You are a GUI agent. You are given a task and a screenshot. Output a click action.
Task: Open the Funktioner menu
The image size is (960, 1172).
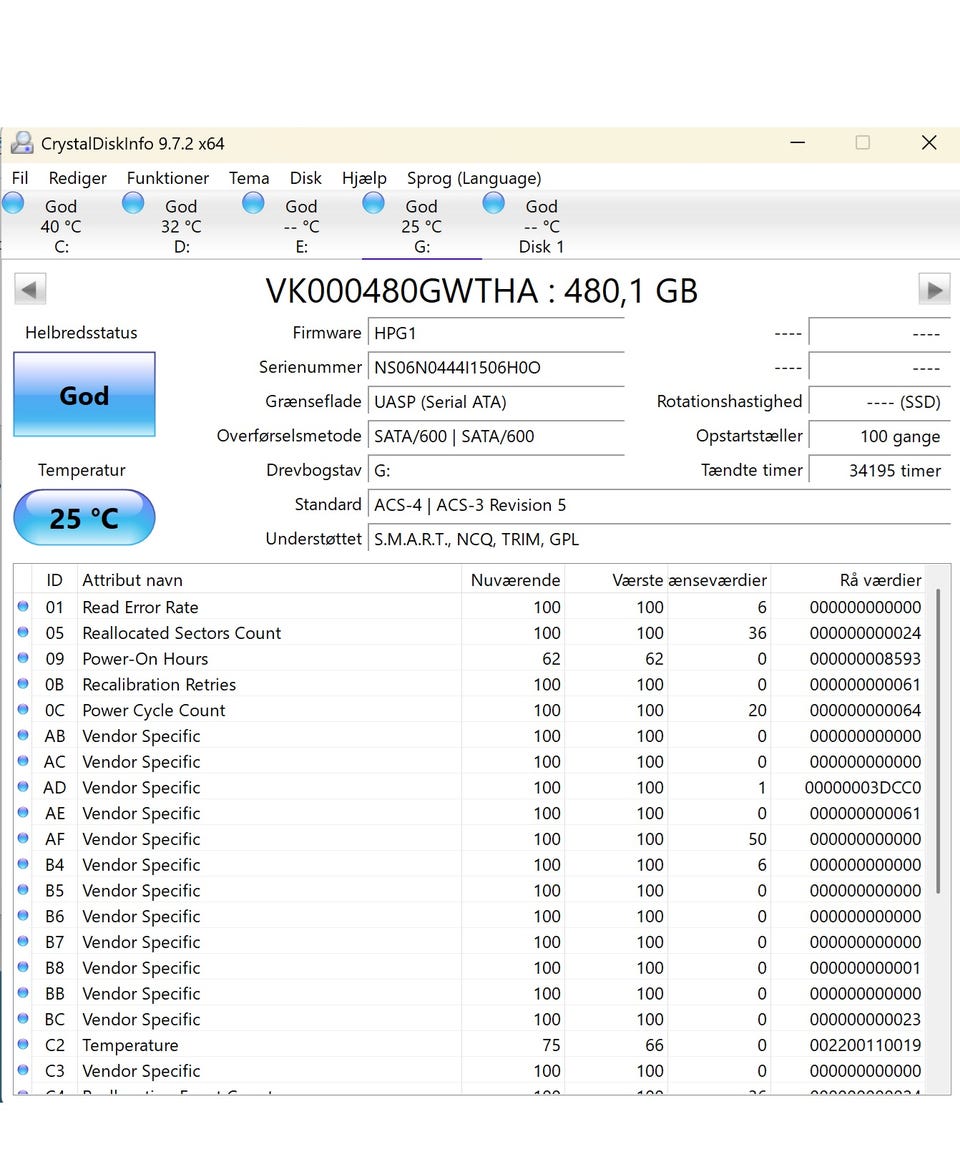tap(167, 178)
